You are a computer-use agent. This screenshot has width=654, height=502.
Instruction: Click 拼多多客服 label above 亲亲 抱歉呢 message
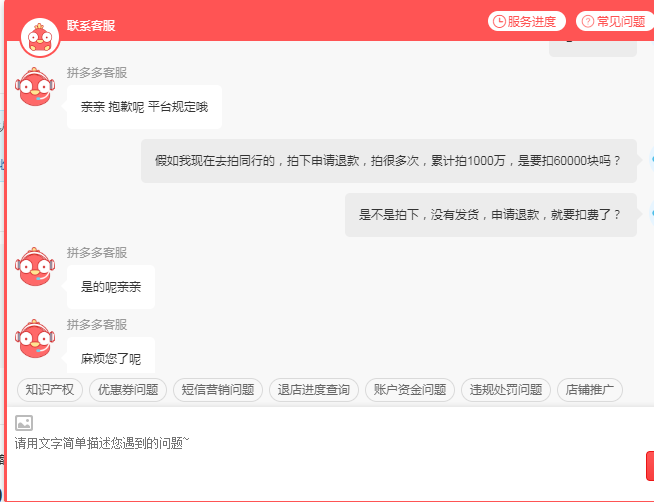97,73
